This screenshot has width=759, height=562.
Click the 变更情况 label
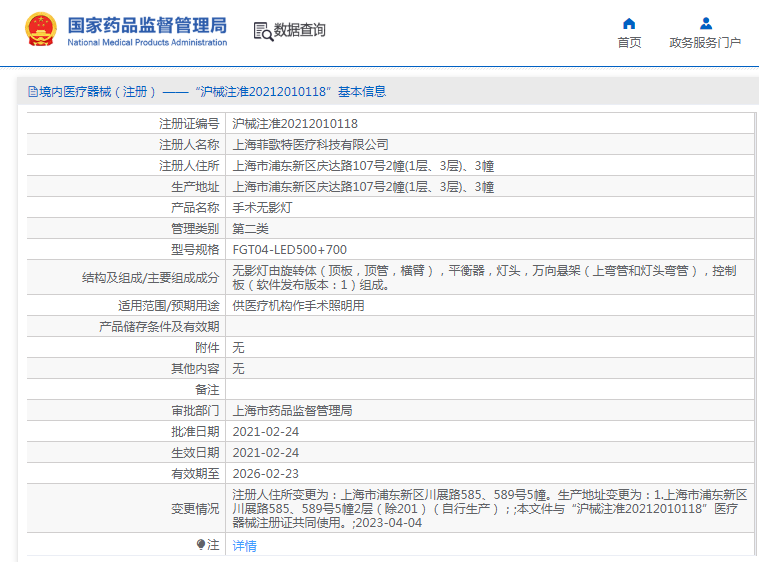[195, 509]
